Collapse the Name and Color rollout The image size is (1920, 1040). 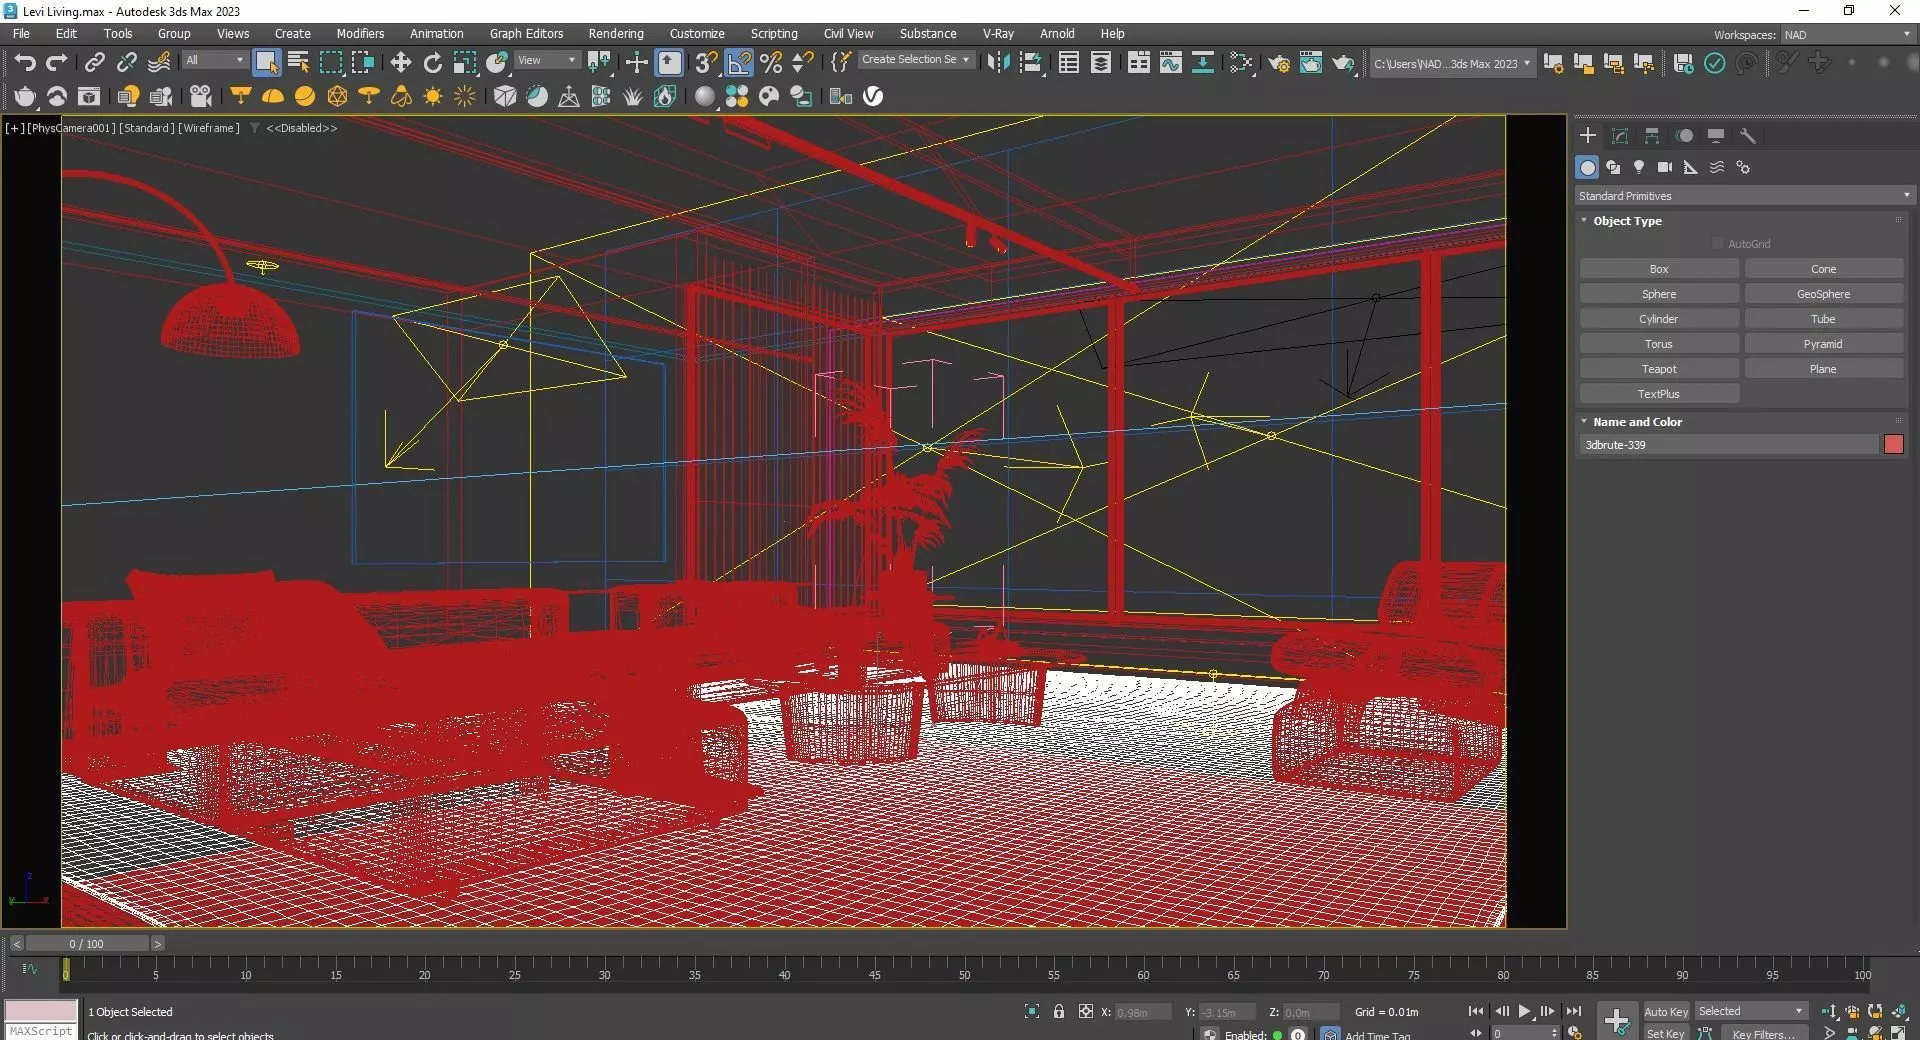click(x=1637, y=422)
